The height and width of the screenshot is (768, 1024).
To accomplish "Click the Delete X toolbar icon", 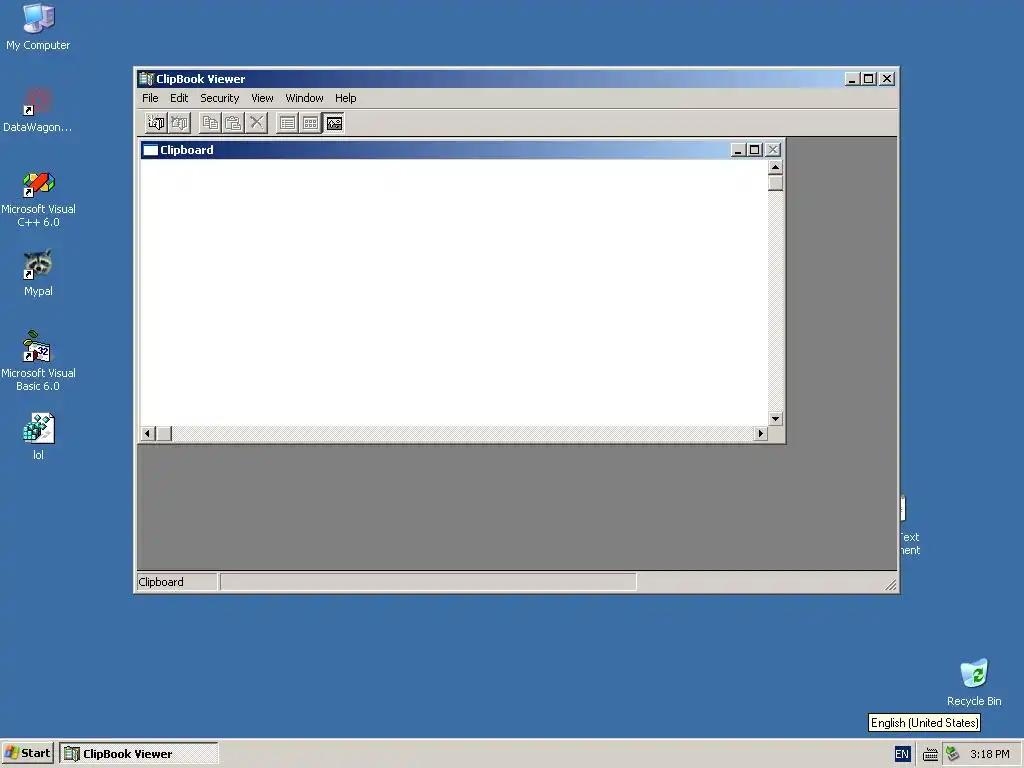I will coord(257,123).
